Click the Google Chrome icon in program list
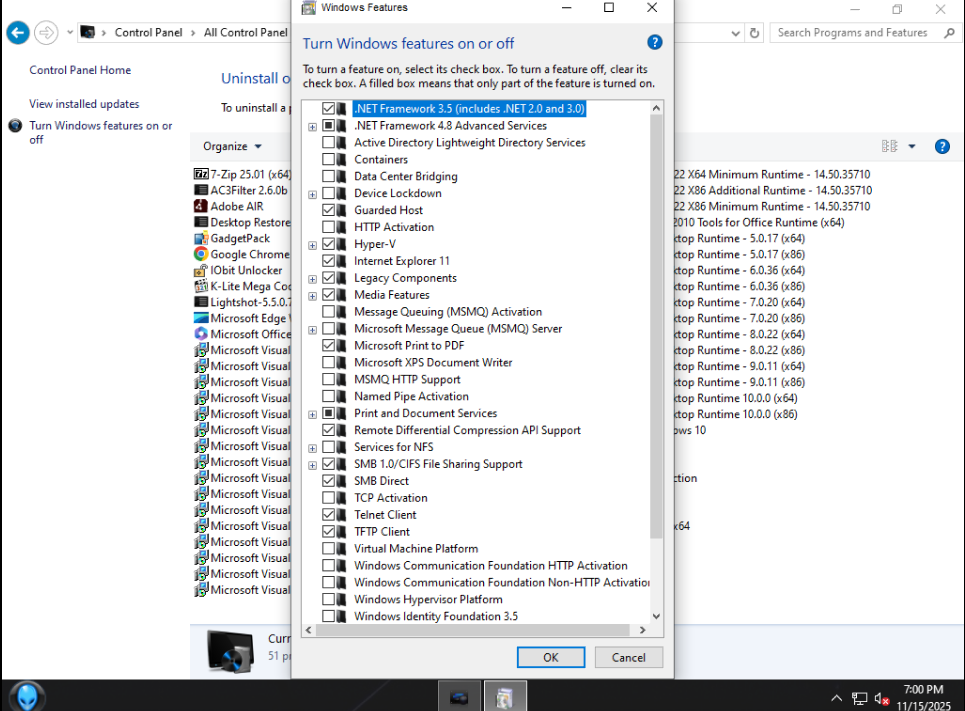965x711 pixels. 201,254
